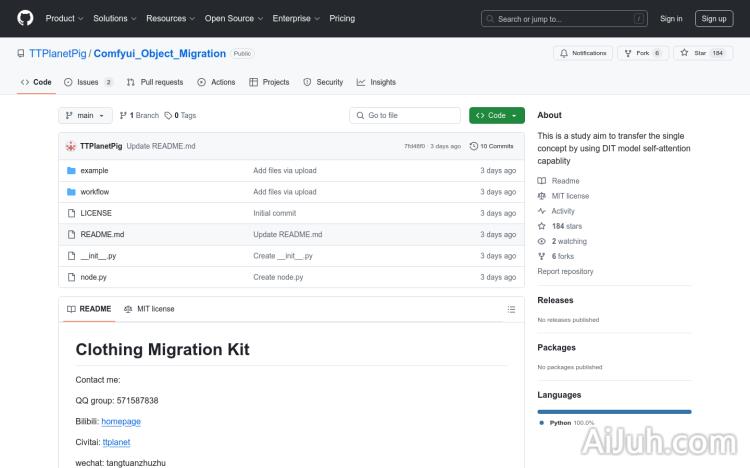Click the __init__.py file icon
This screenshot has height=468, width=750.
(71, 256)
